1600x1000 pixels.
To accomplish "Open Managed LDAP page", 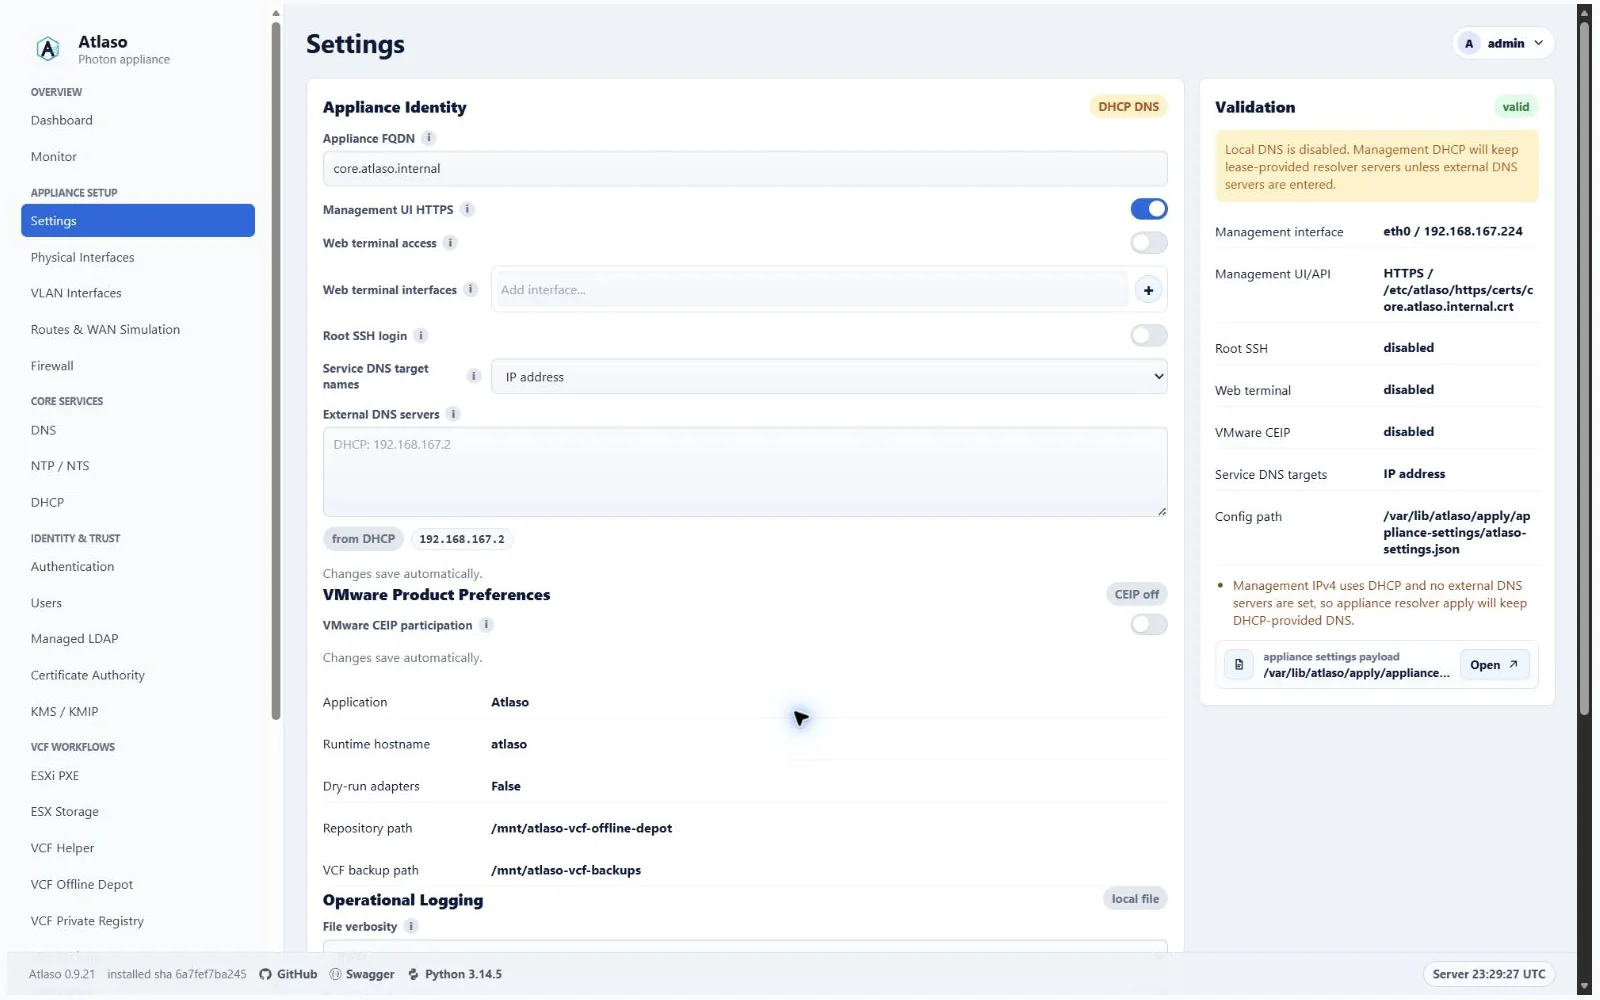I will click(138, 639).
